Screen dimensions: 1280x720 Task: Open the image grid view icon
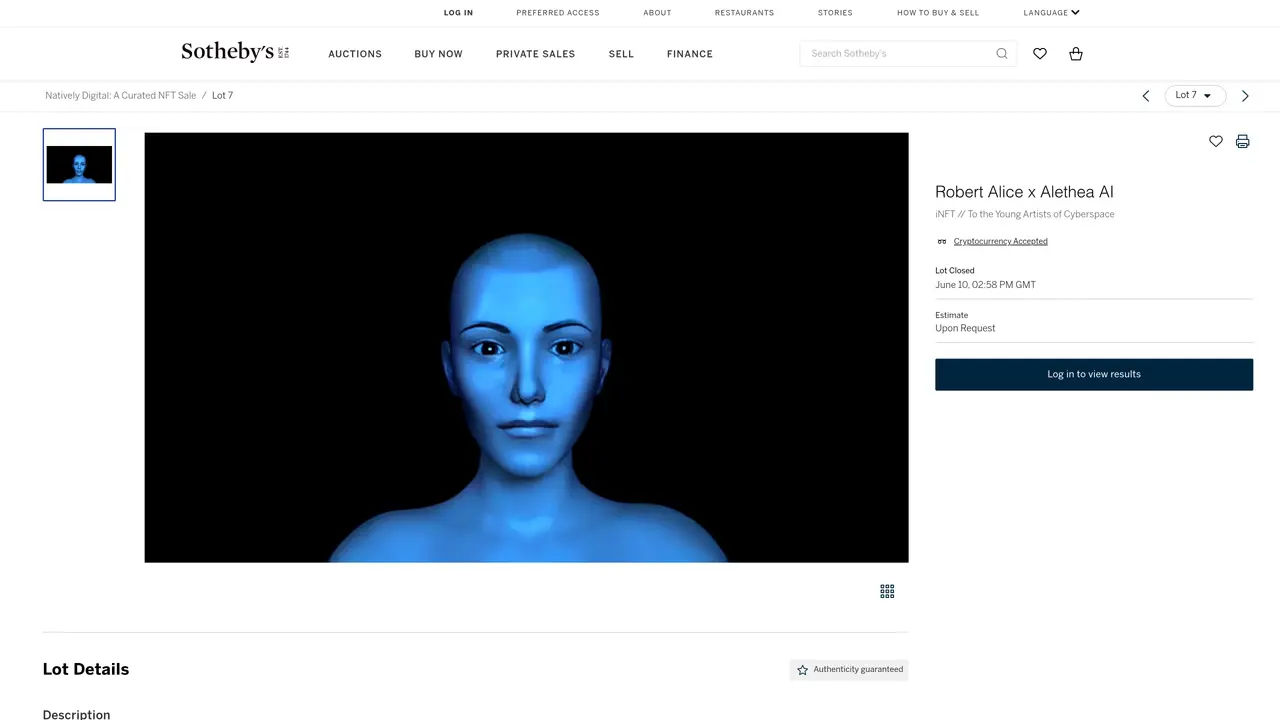pyautogui.click(x=887, y=591)
